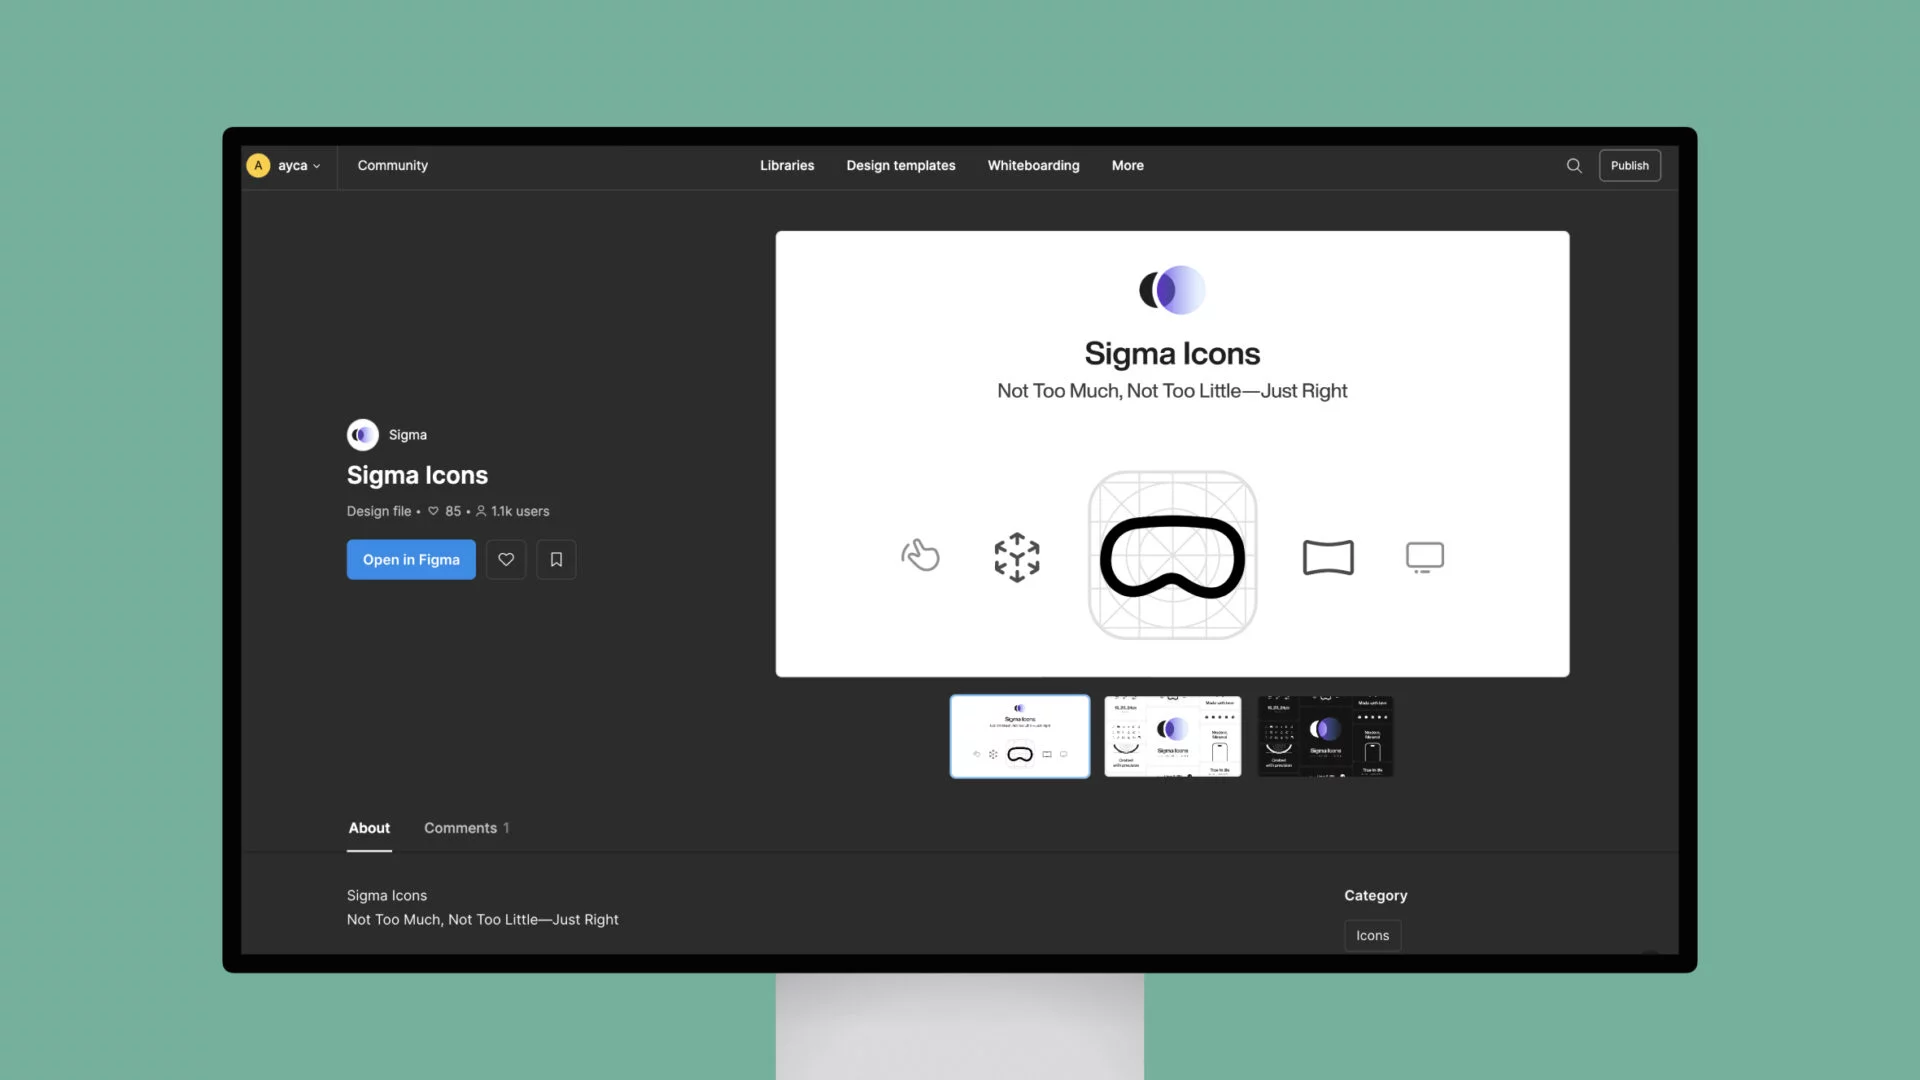Expand the Comments count expander
Viewport: 1920px width, 1080px height.
point(467,827)
